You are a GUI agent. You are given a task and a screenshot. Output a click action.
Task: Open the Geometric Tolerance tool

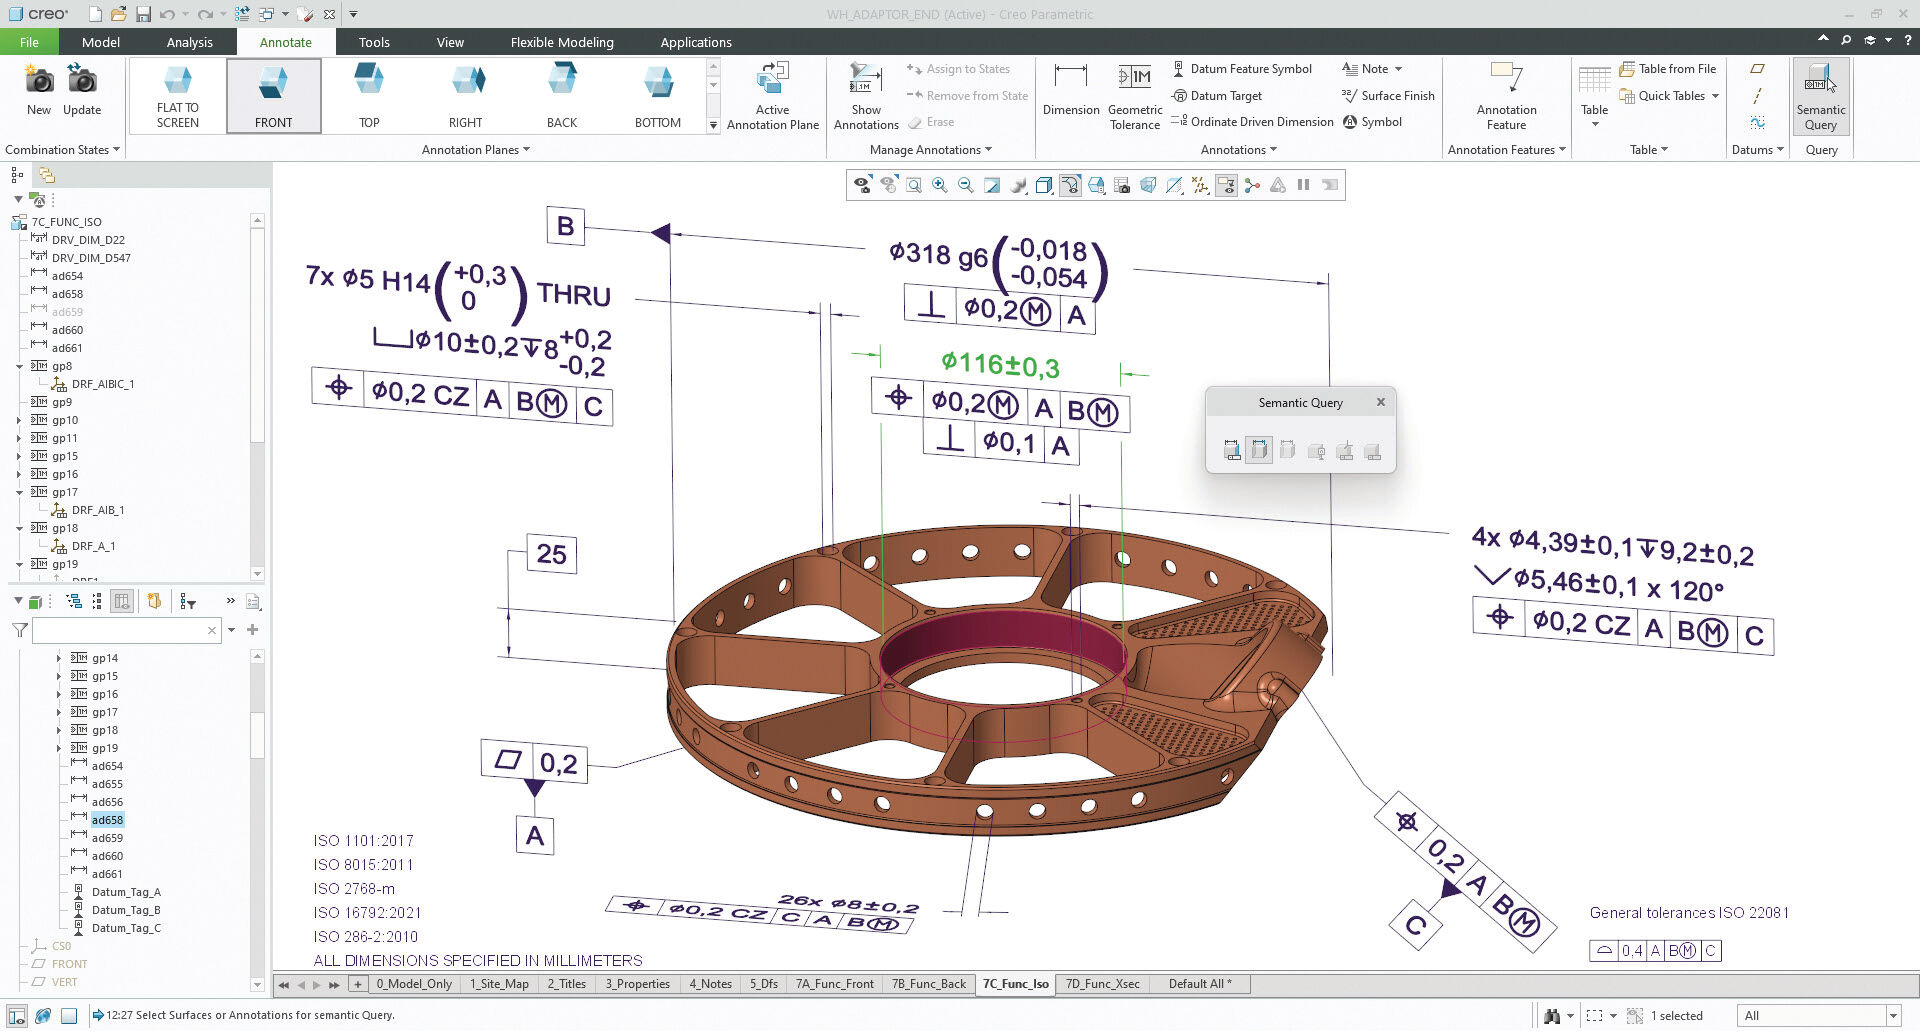[1134, 95]
